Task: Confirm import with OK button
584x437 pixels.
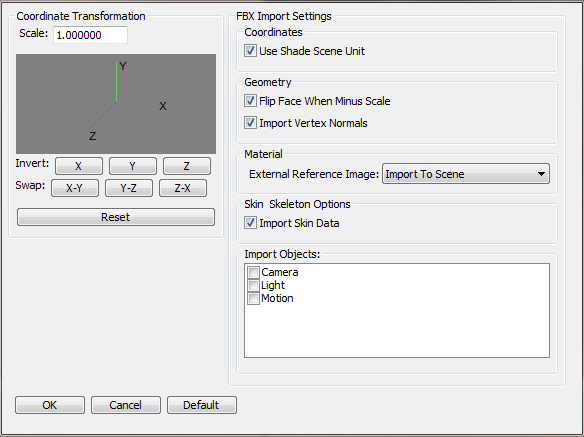Action: coord(50,405)
